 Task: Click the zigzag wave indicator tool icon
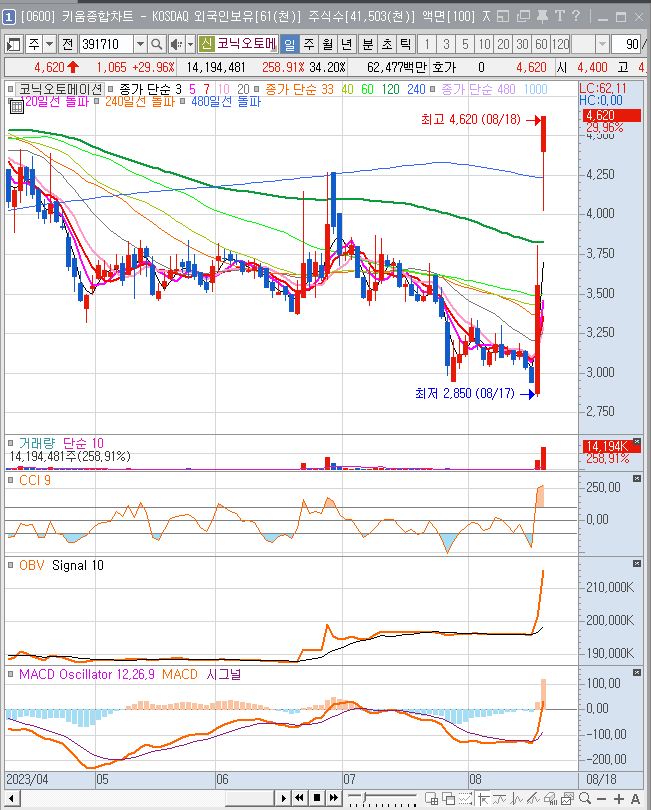(x=516, y=798)
